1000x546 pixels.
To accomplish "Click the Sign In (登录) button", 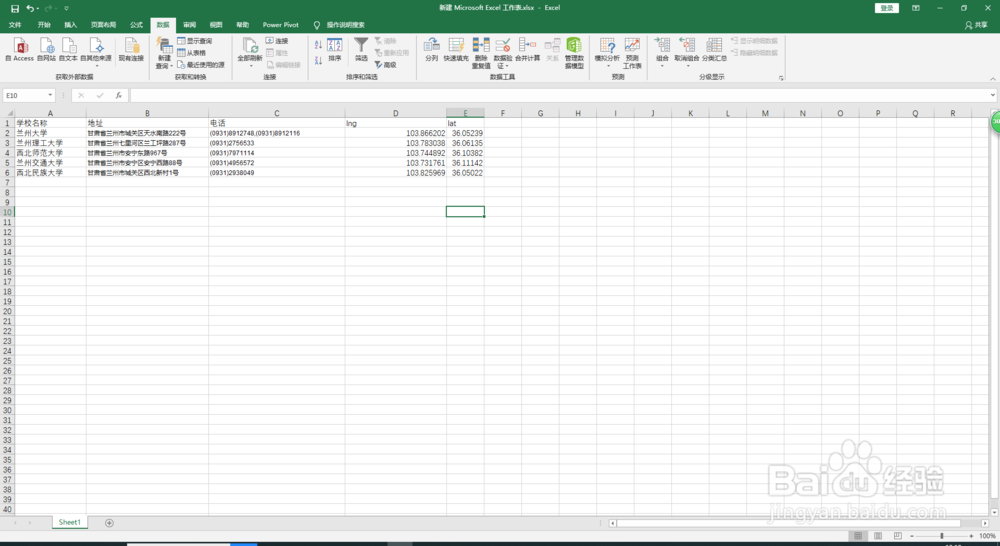I will (886, 8).
